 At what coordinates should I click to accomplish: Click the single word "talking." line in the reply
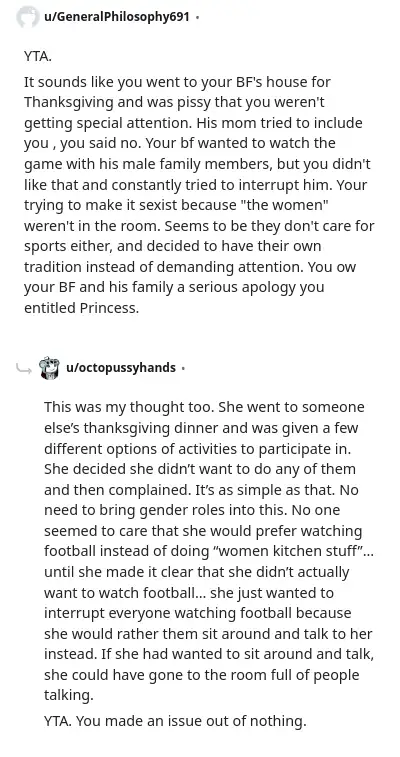(x=69, y=695)
